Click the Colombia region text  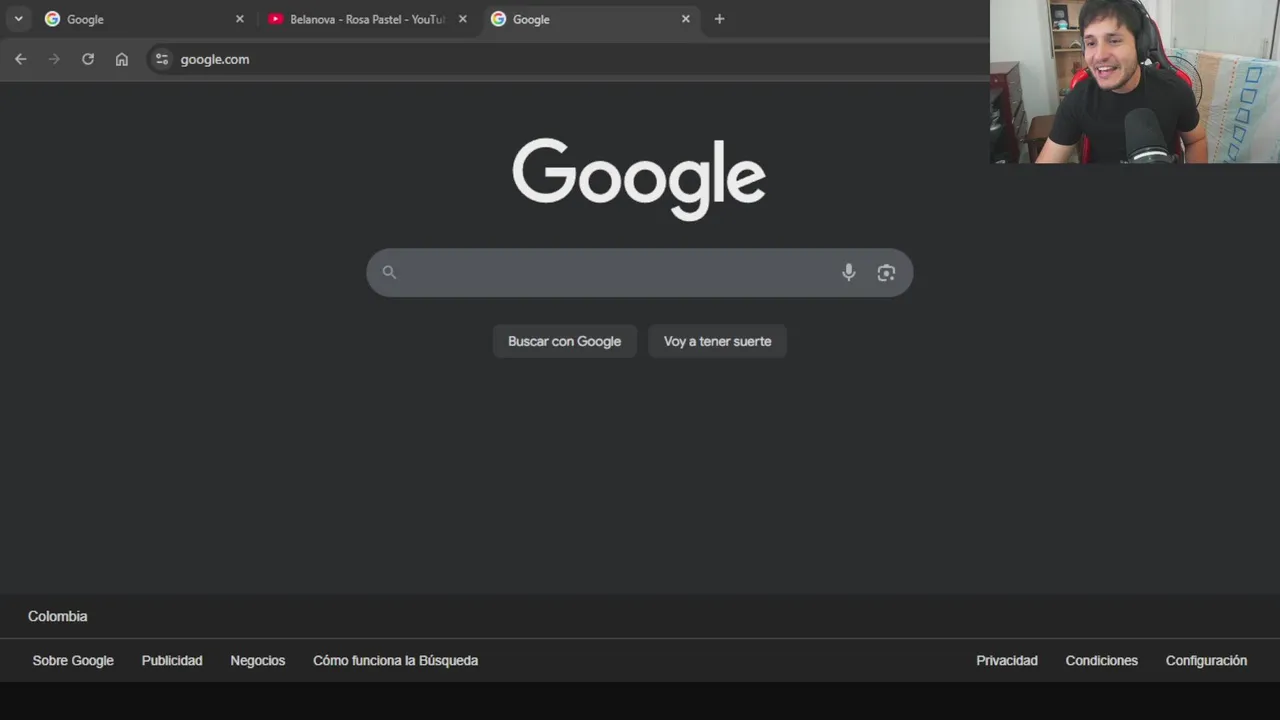58,616
